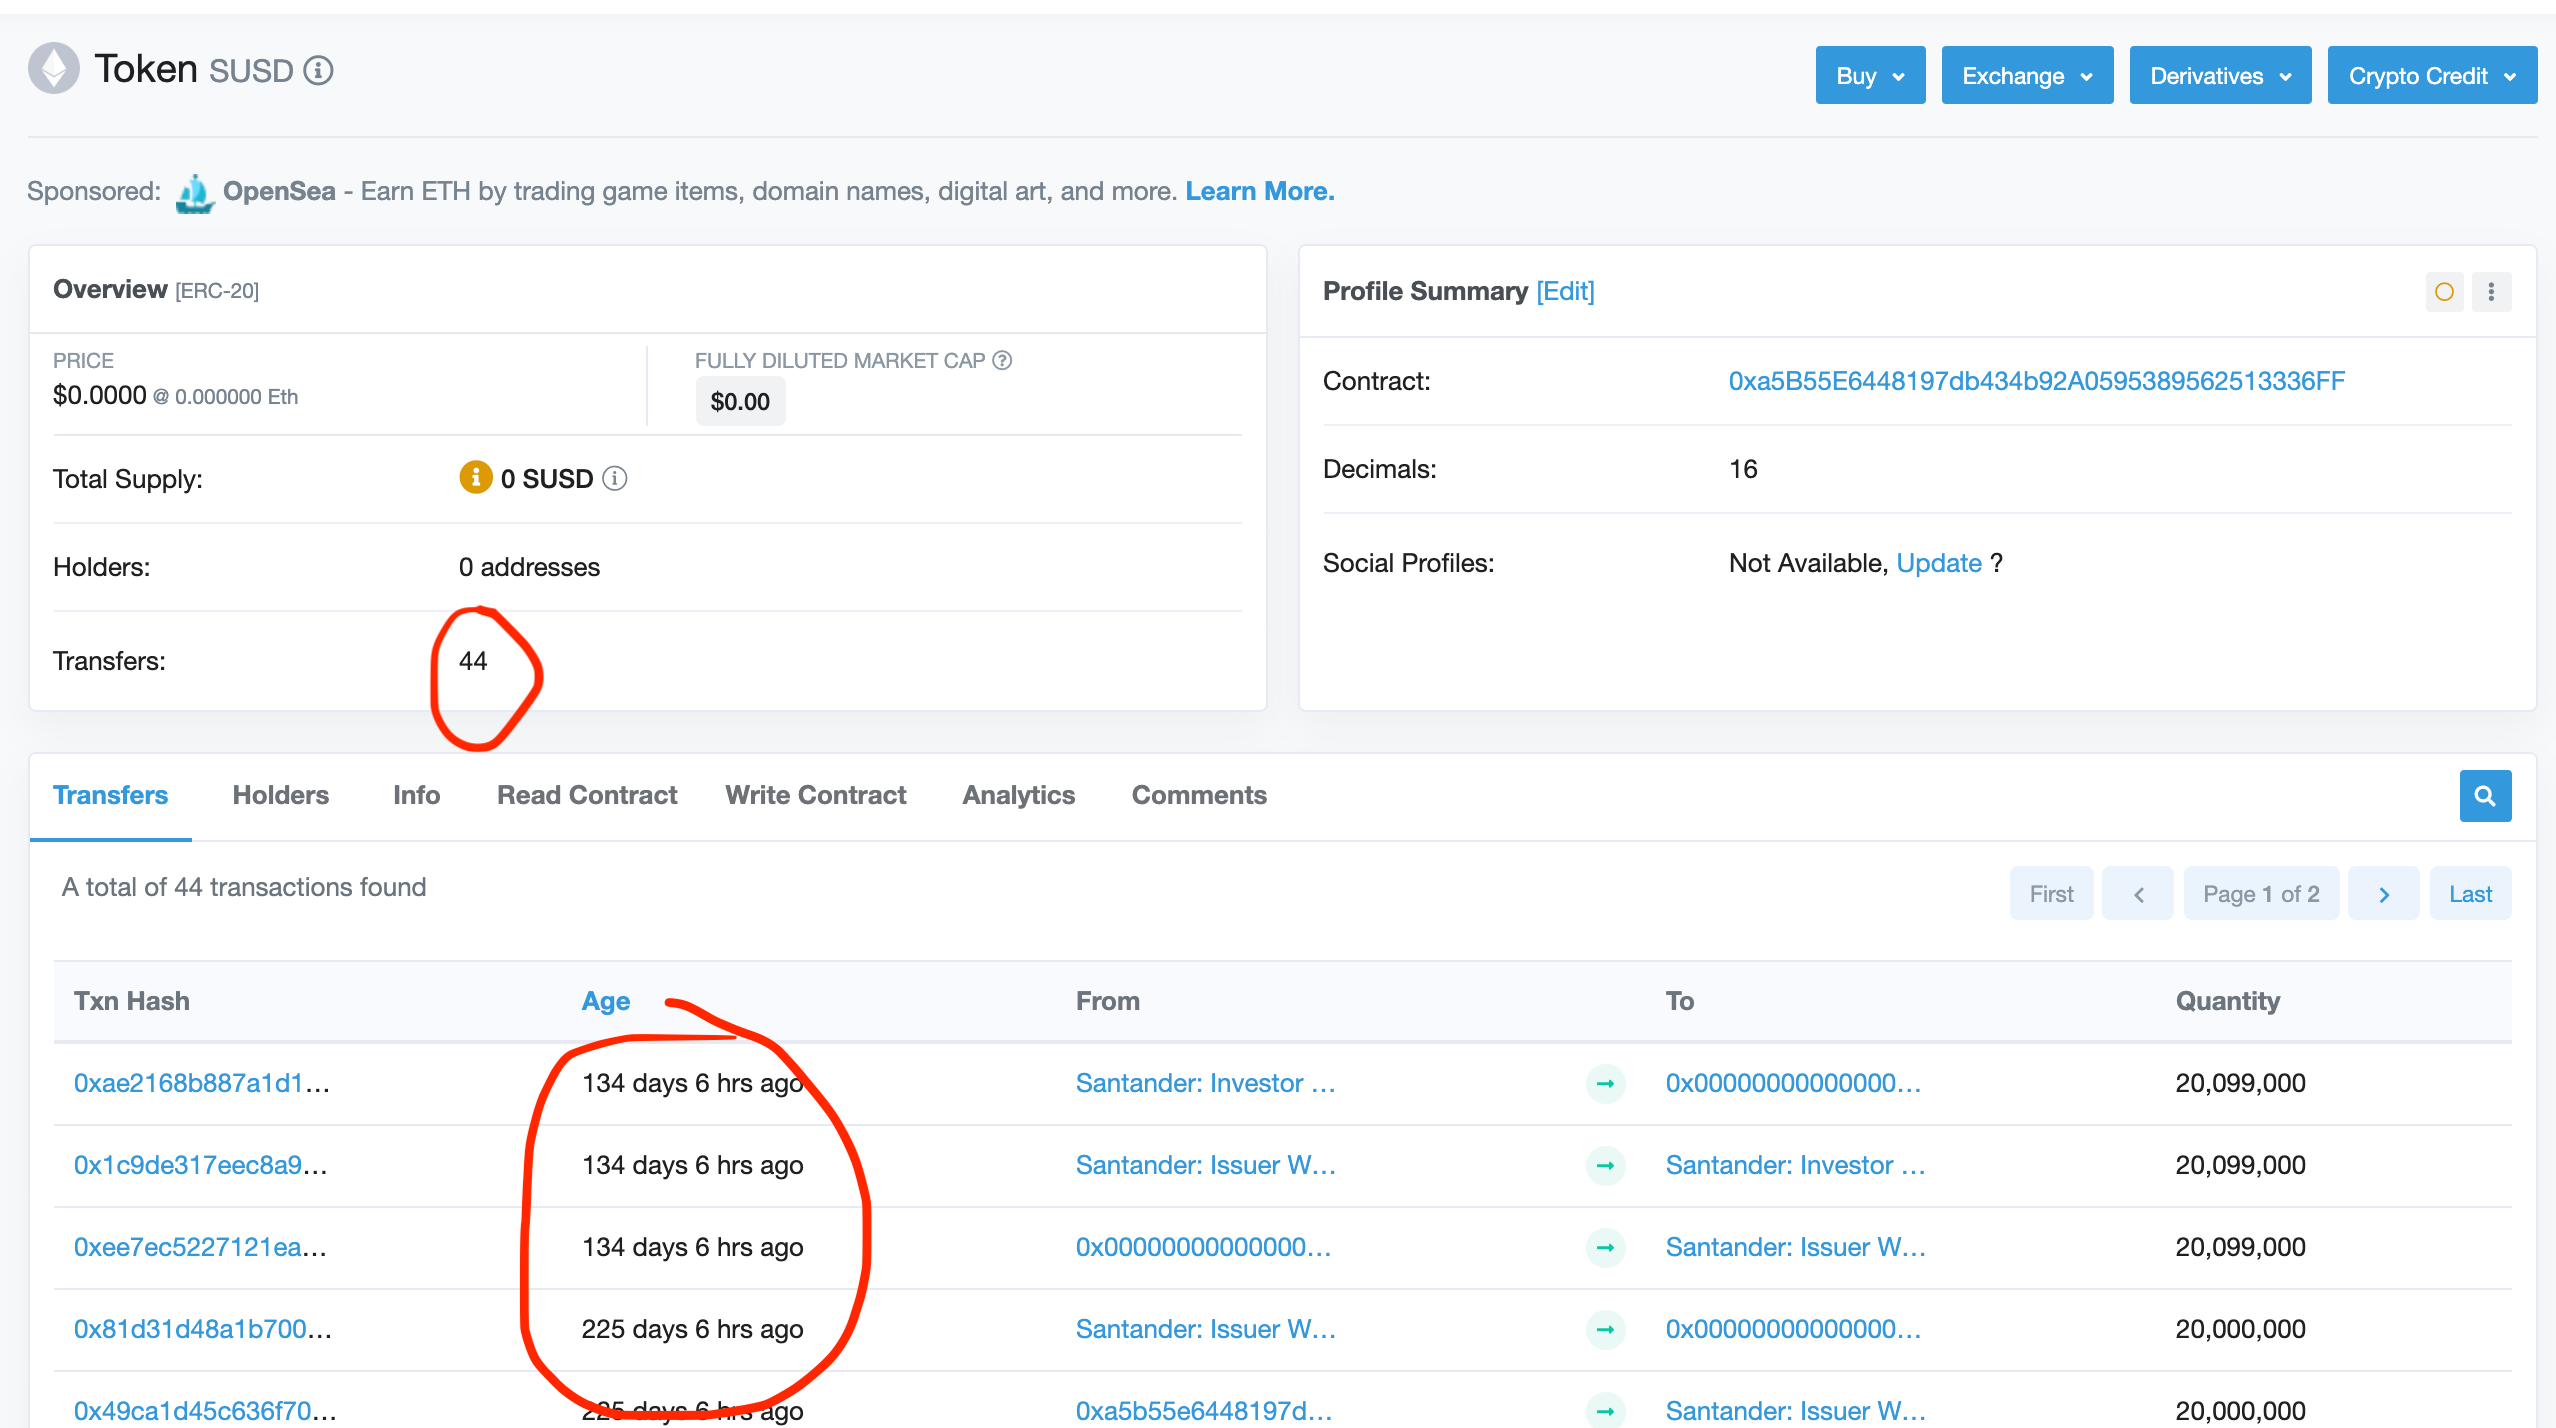Open the contract address link

pyautogui.click(x=2036, y=381)
